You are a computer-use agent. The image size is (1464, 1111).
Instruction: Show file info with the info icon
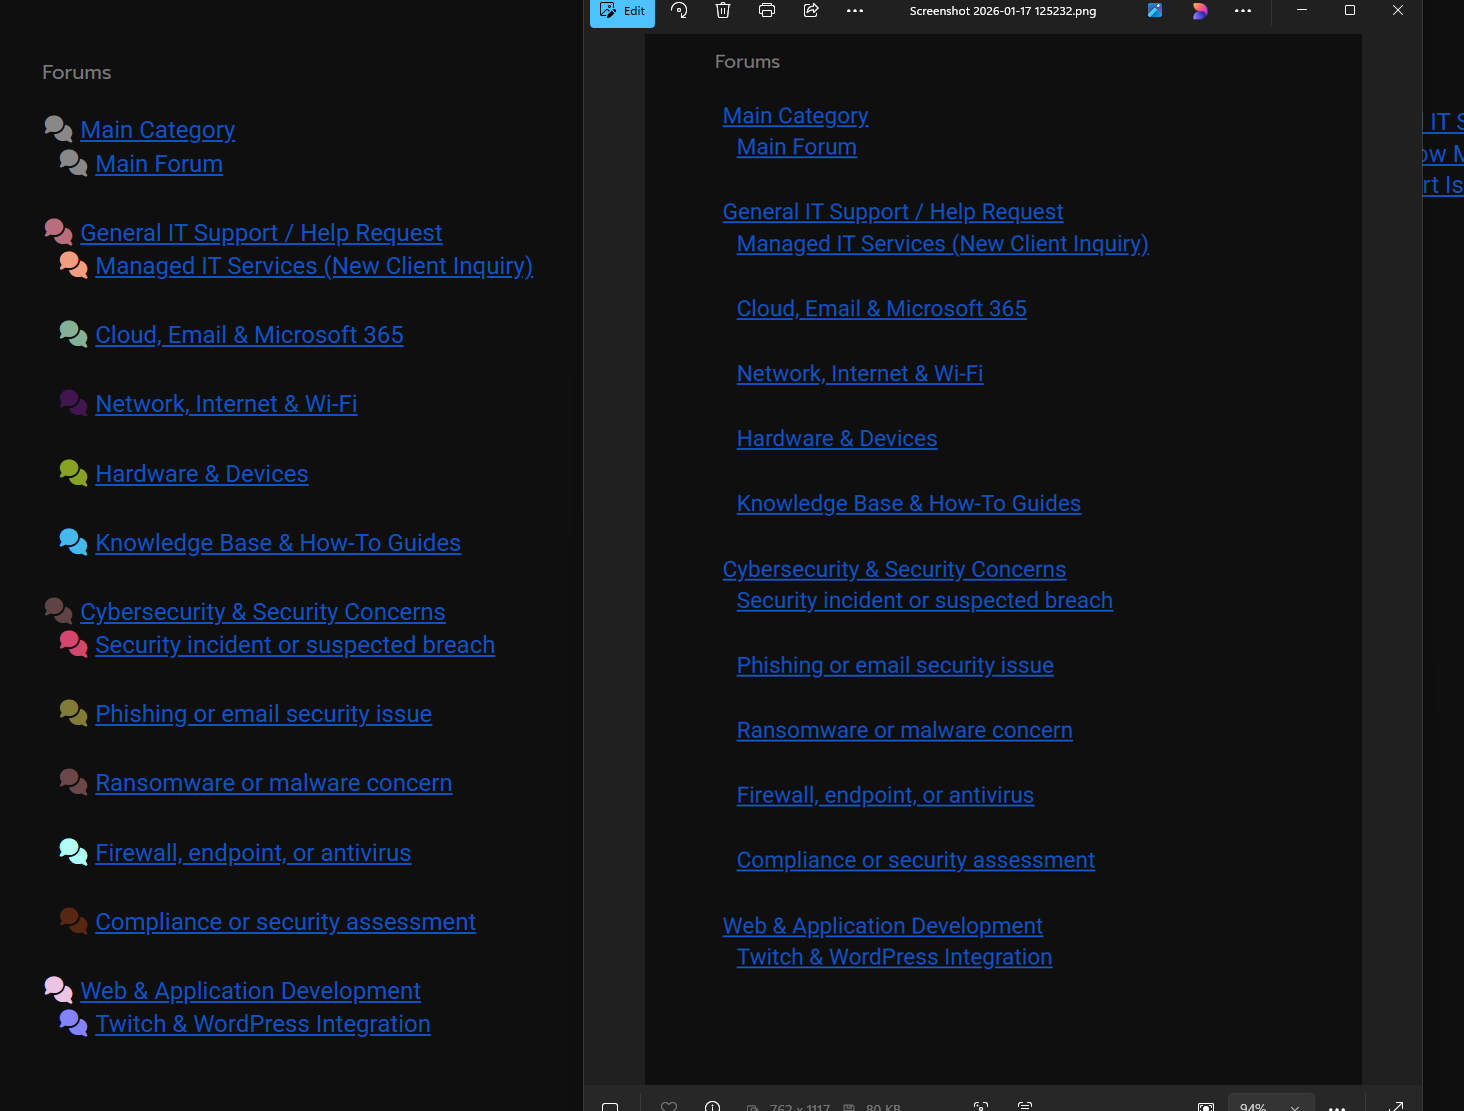(x=712, y=1106)
